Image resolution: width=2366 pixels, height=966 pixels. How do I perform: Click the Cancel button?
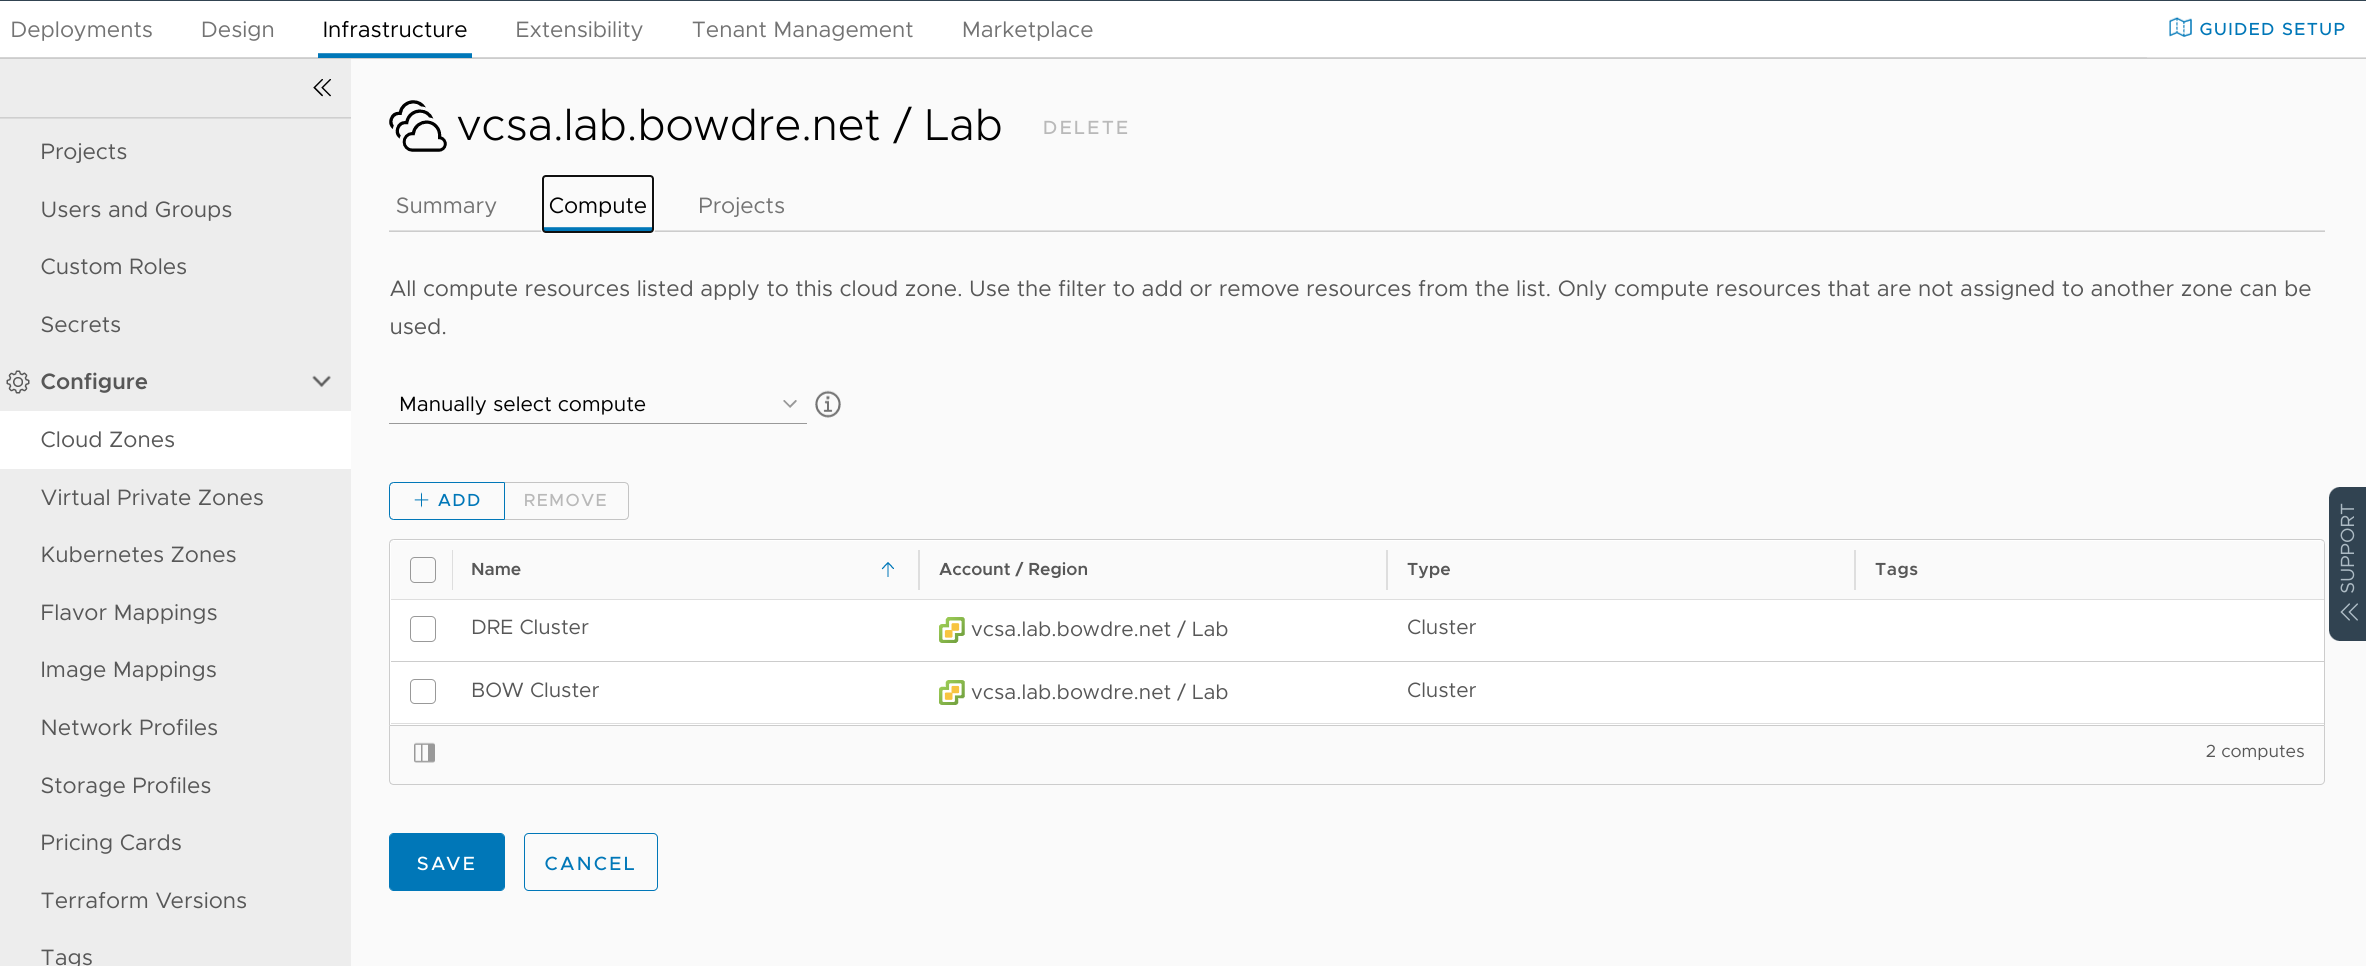coord(590,862)
